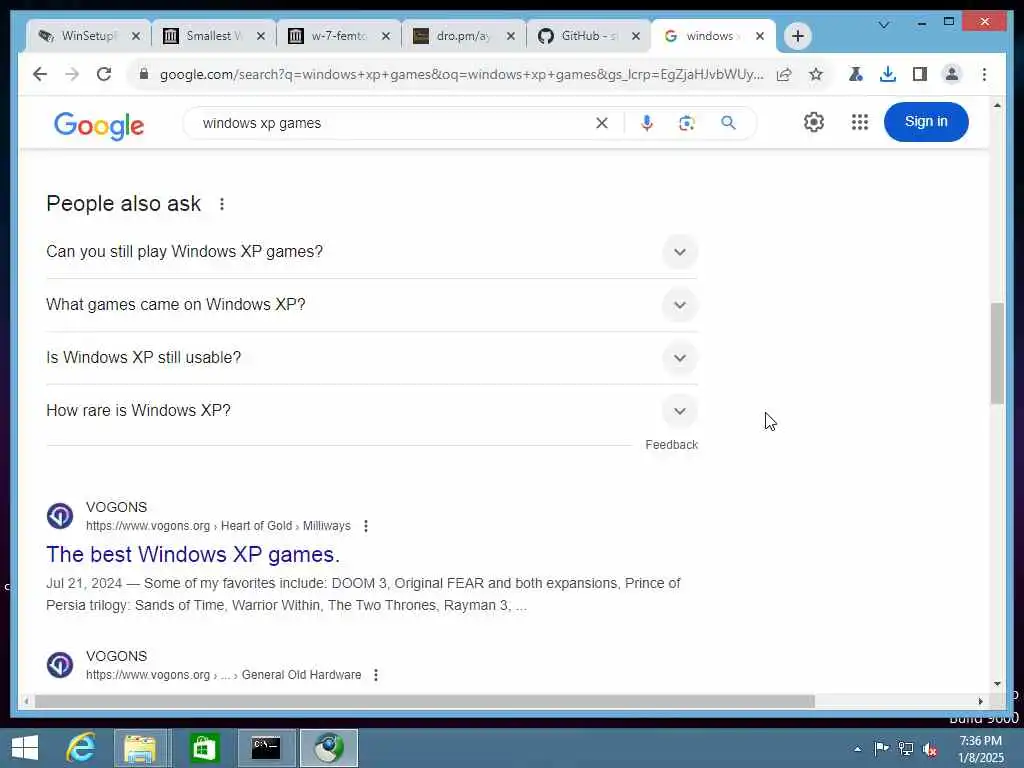Show hidden system tray icons
Viewport: 1024px width, 768px height.
[x=857, y=749]
